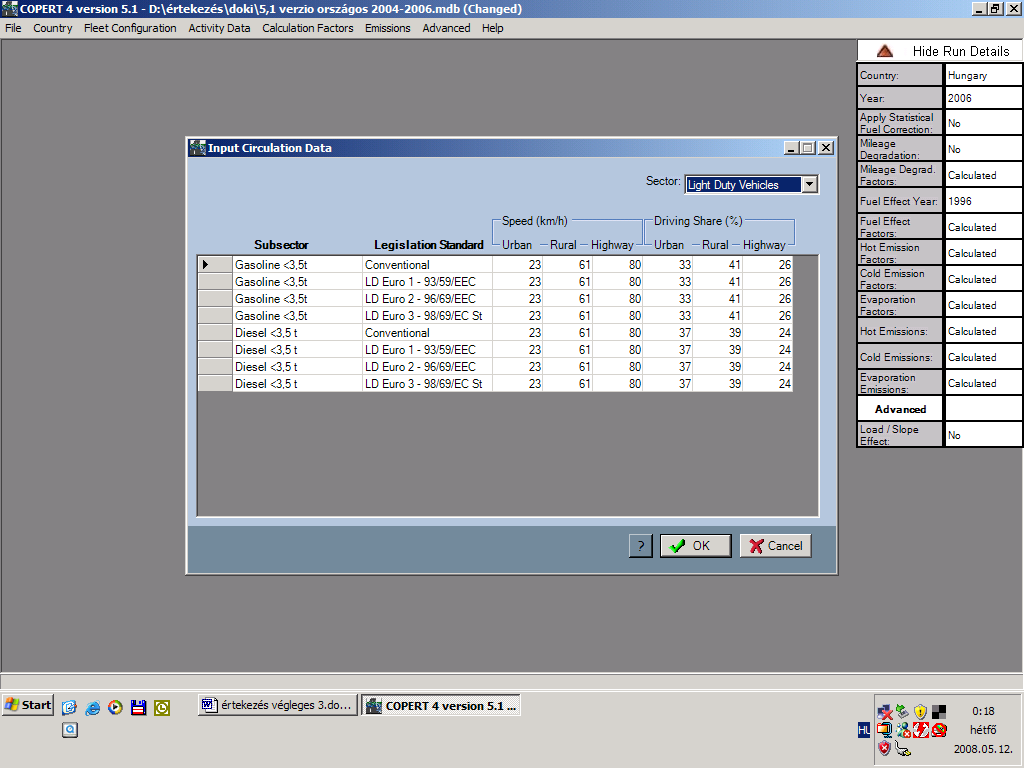Click the COPERT application icon in main title bar
This screenshot has width=1024, height=768.
coord(10,8)
